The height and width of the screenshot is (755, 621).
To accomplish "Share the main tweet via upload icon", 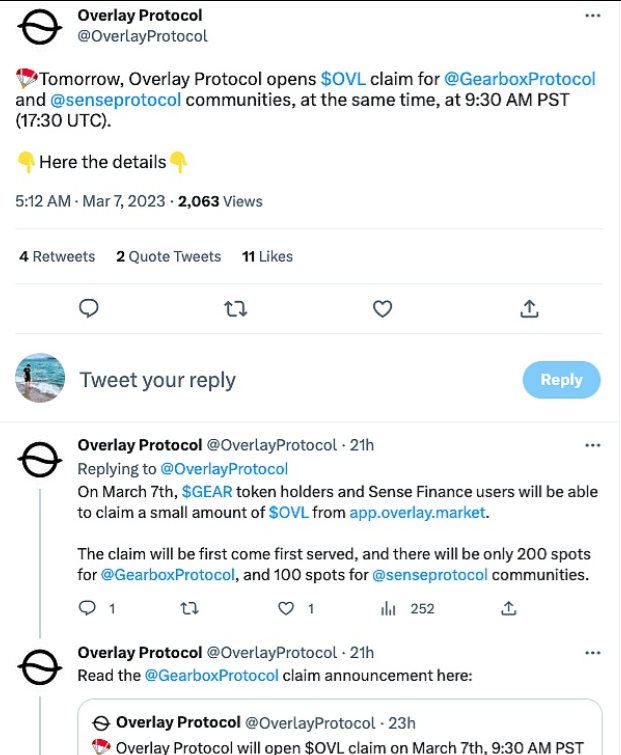I will click(x=529, y=309).
